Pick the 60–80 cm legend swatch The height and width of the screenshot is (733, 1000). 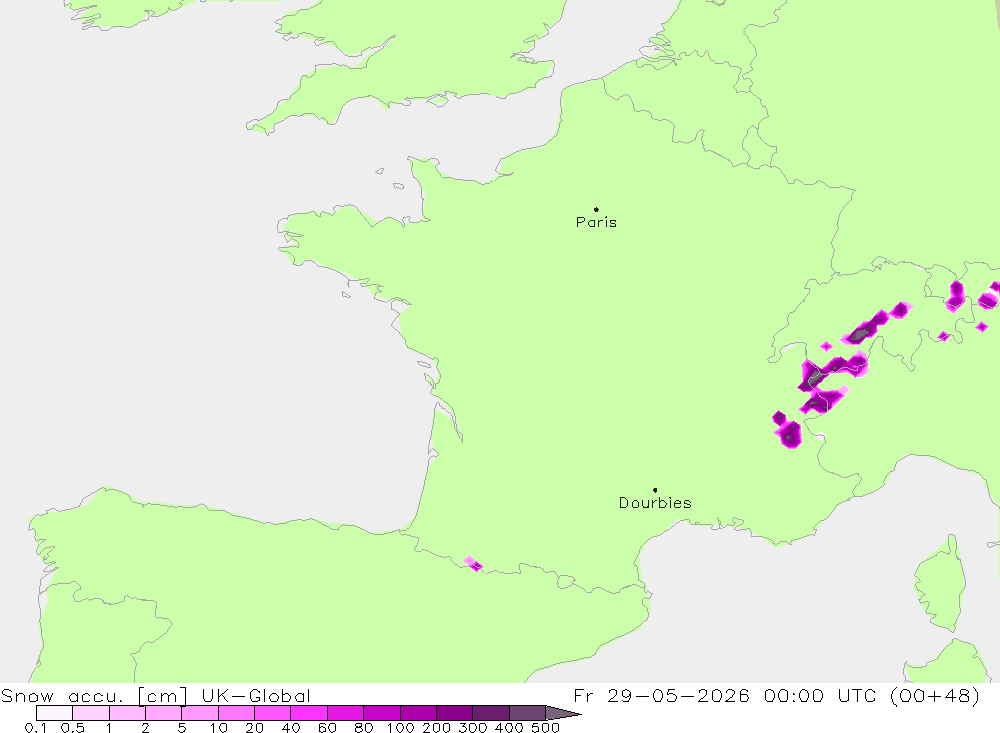(x=345, y=713)
